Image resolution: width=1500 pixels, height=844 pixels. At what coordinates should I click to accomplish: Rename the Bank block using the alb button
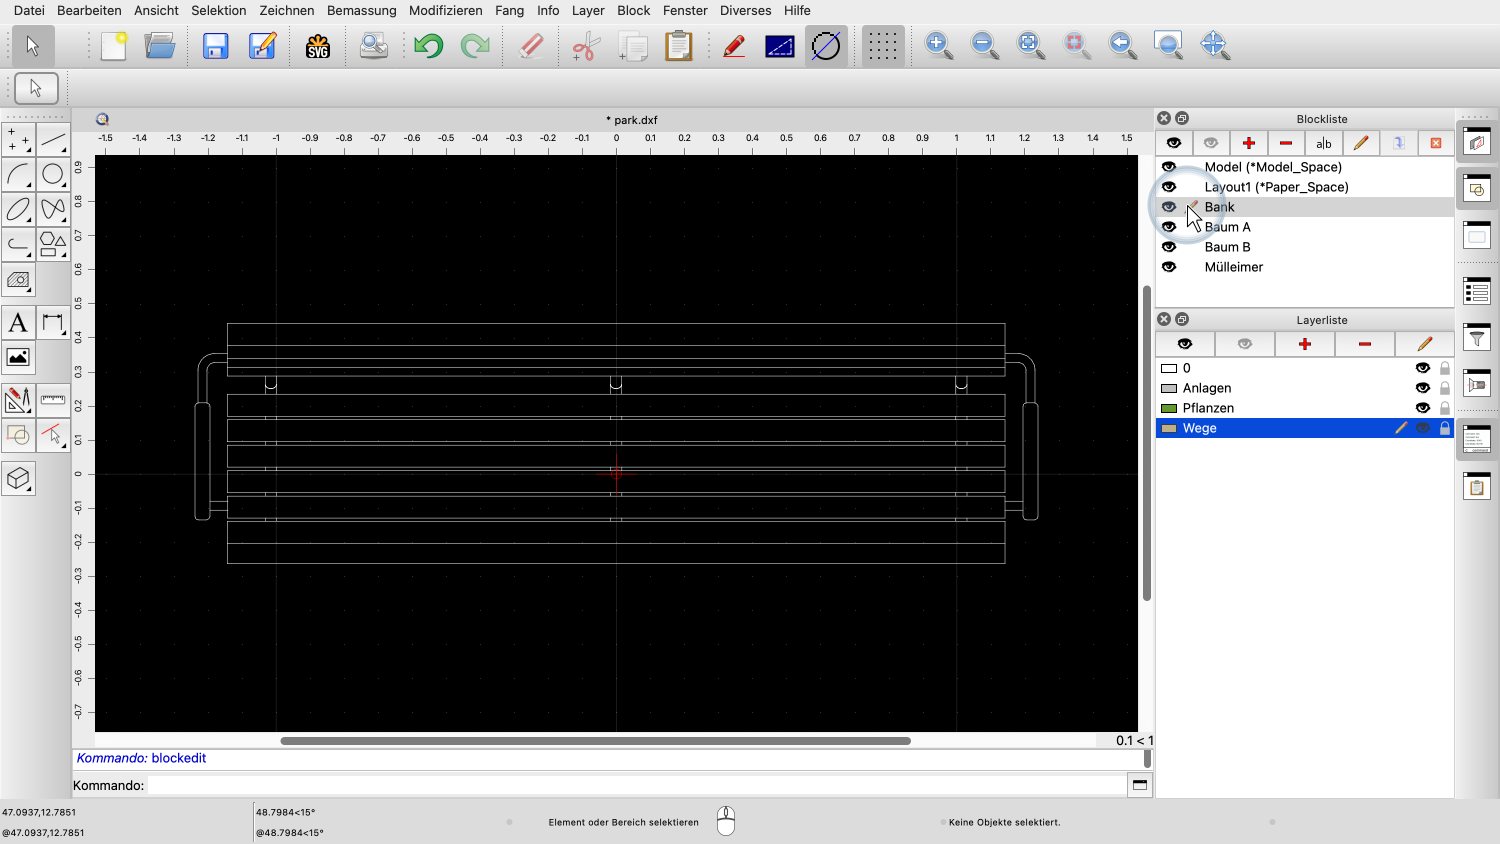pyautogui.click(x=1323, y=143)
